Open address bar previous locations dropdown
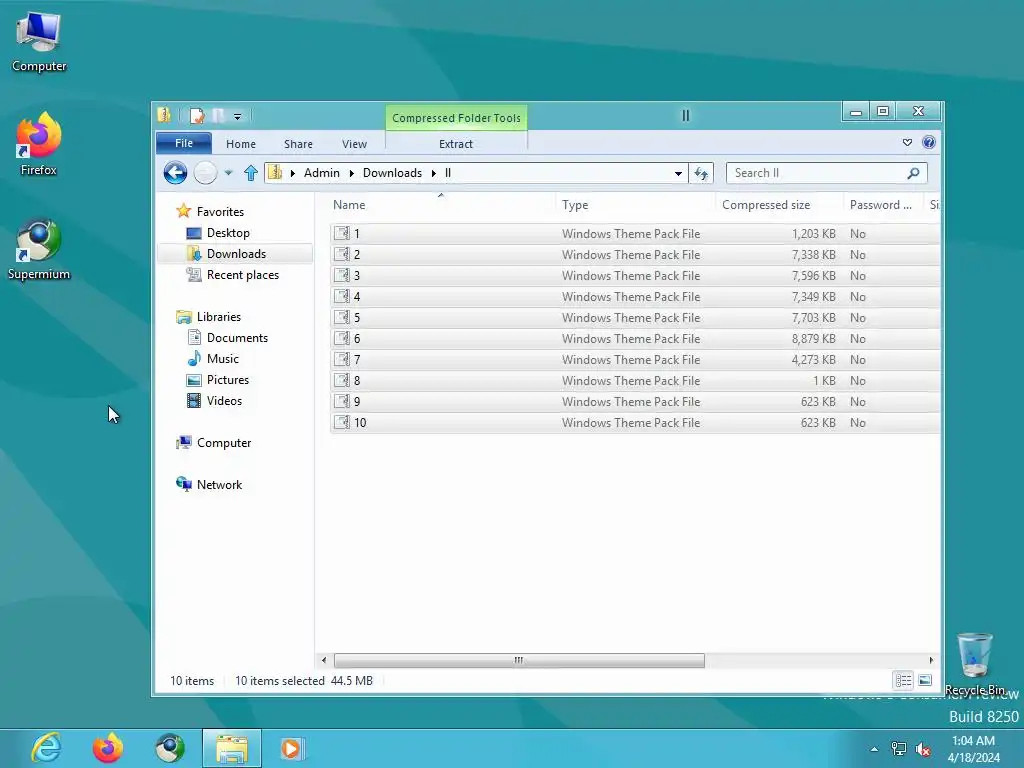Screen dimensions: 1024x768 point(679,173)
